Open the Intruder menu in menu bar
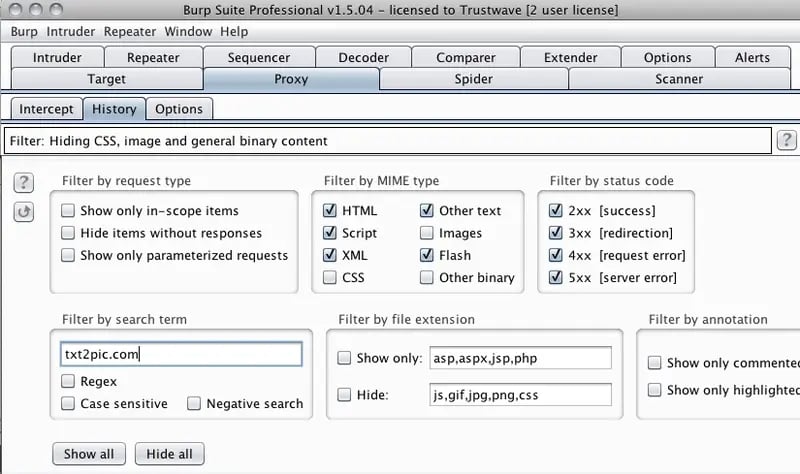 (x=71, y=32)
